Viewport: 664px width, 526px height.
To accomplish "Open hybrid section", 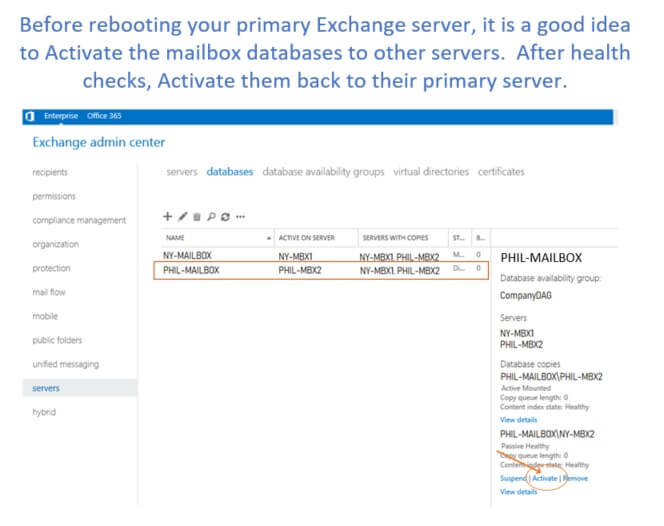I will pos(44,412).
